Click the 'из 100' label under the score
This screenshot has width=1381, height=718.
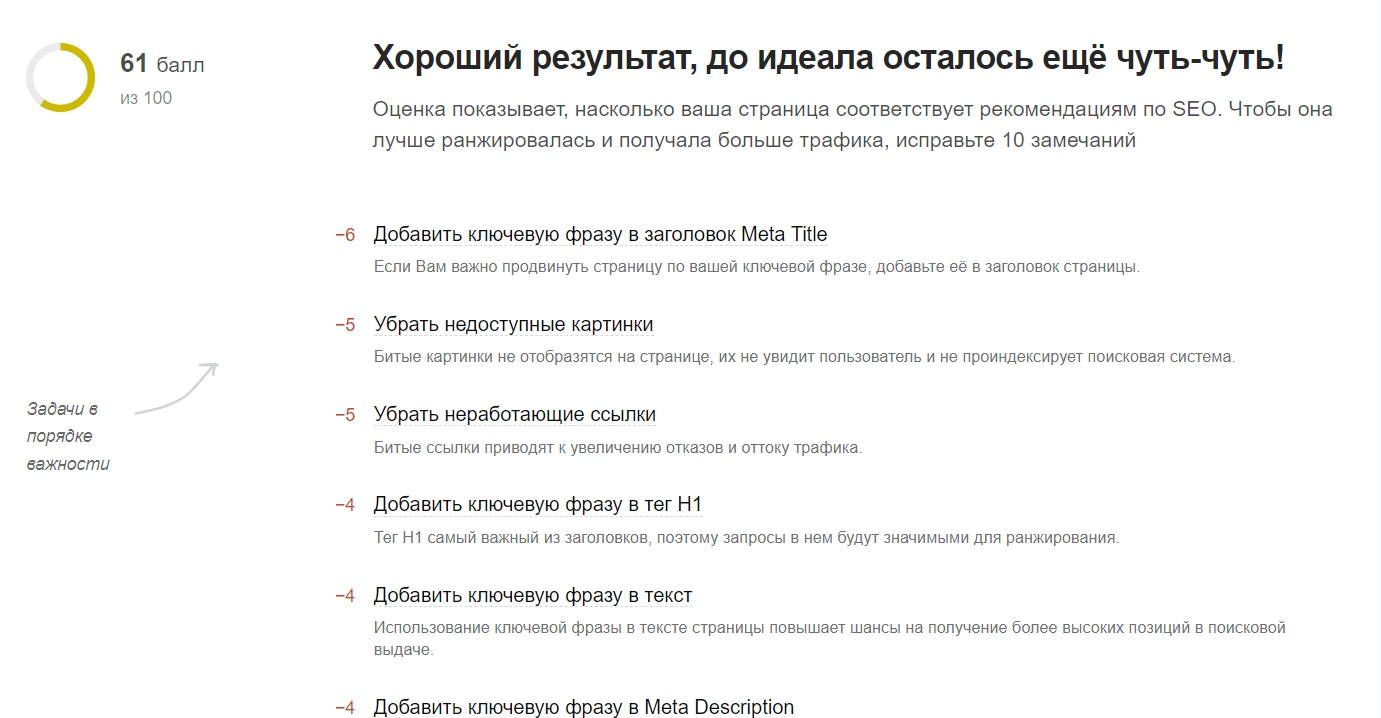[145, 97]
